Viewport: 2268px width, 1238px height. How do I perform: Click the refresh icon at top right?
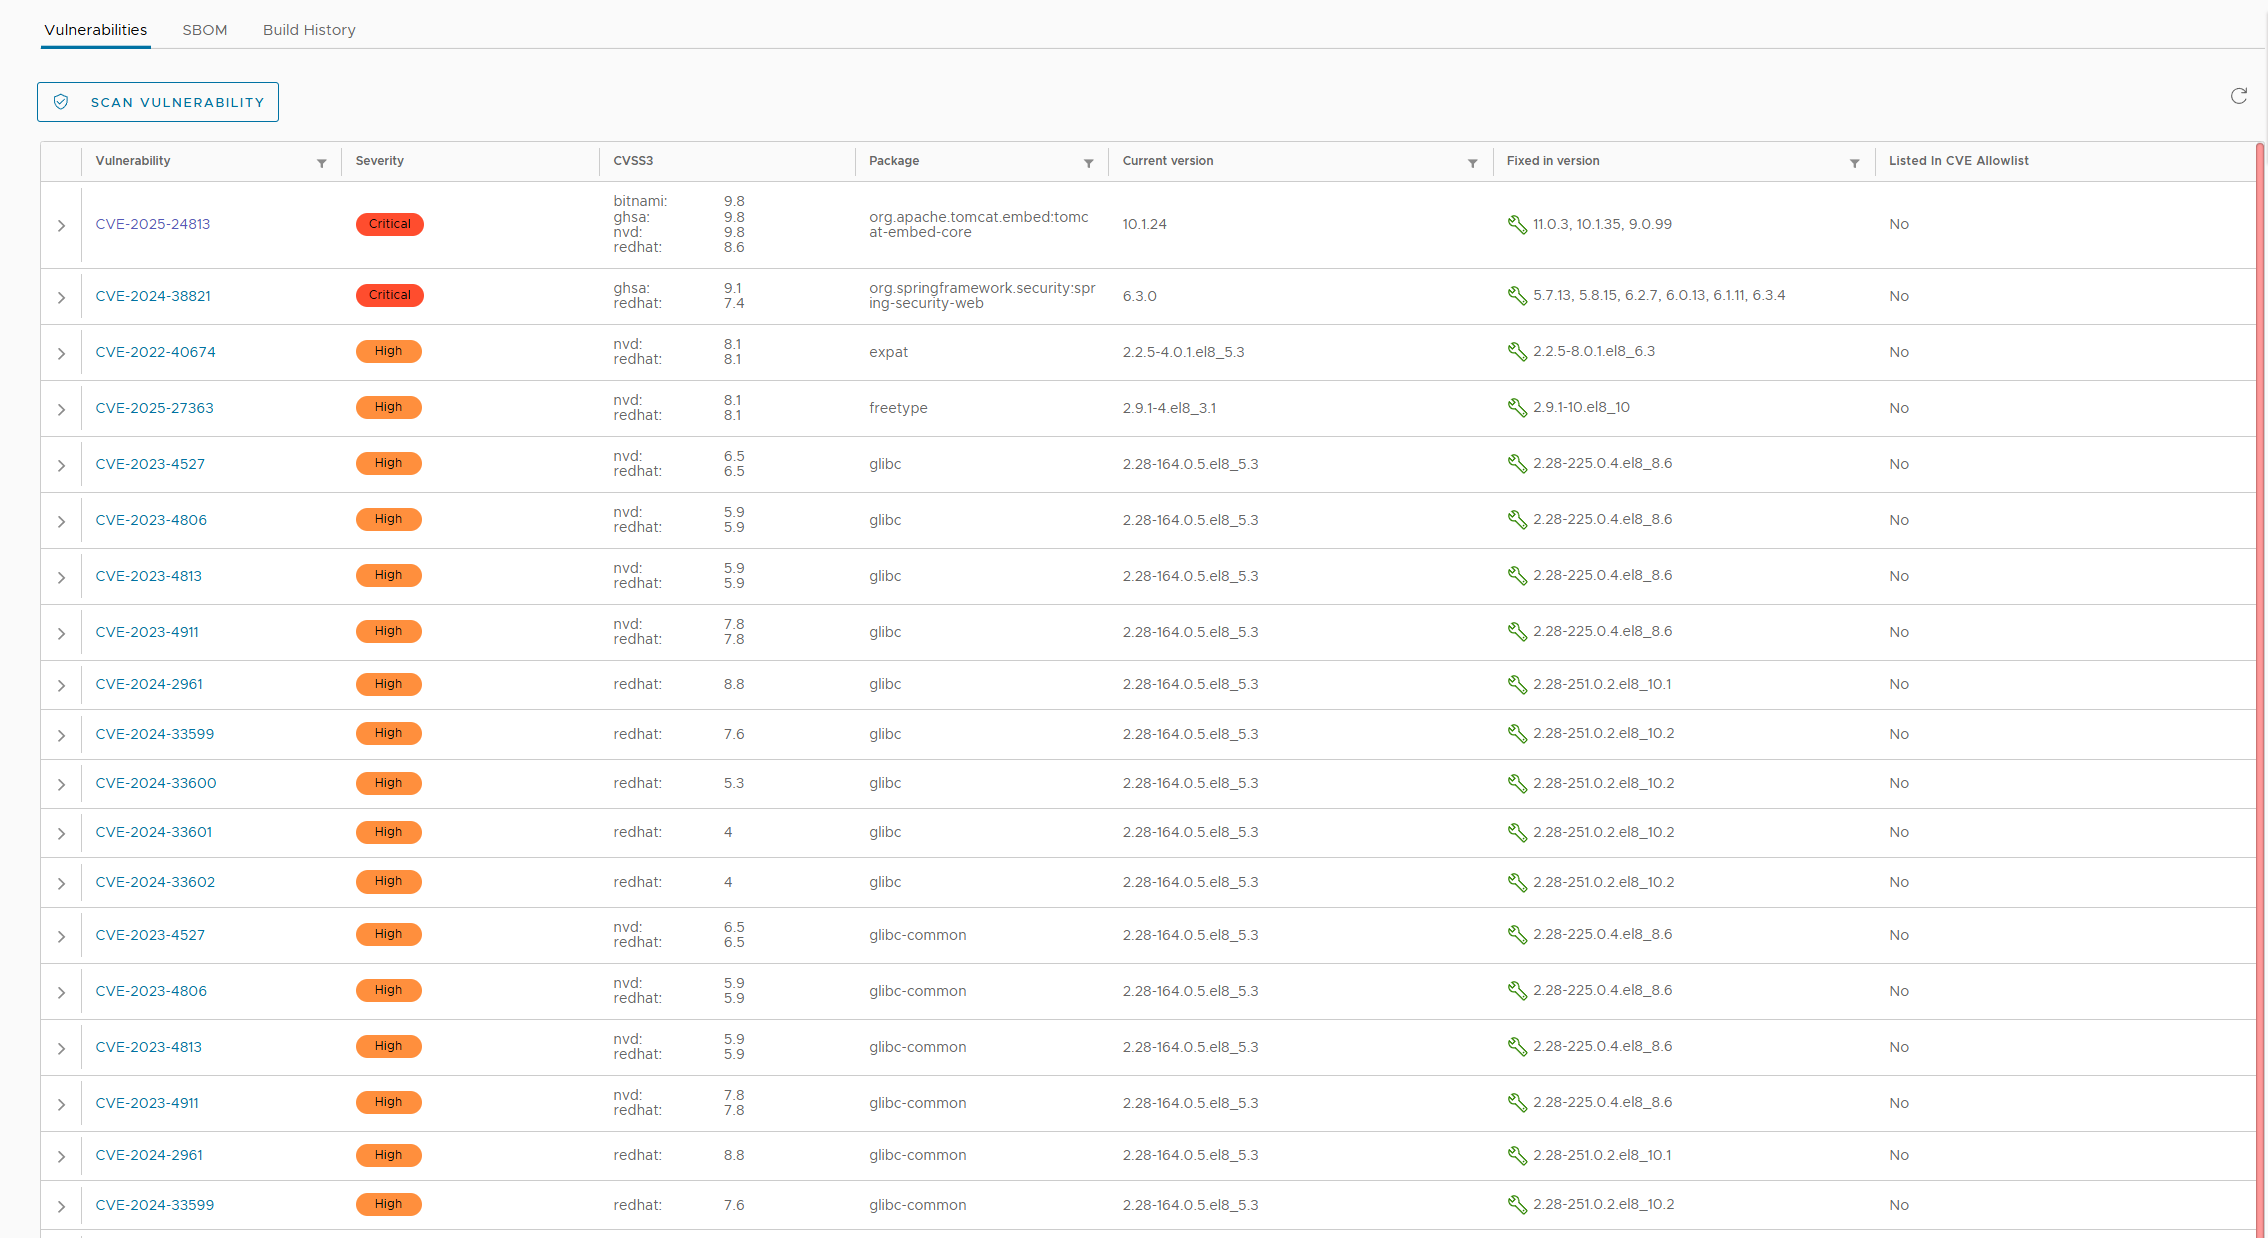[x=2239, y=96]
